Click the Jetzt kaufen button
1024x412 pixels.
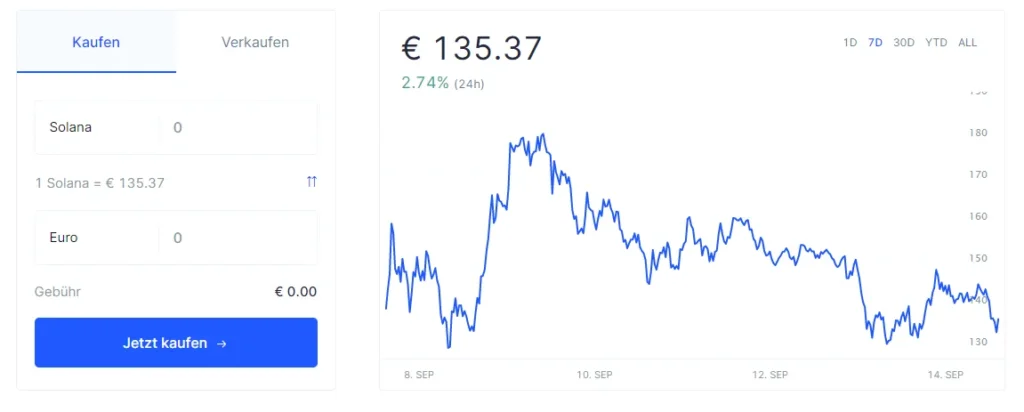point(176,343)
